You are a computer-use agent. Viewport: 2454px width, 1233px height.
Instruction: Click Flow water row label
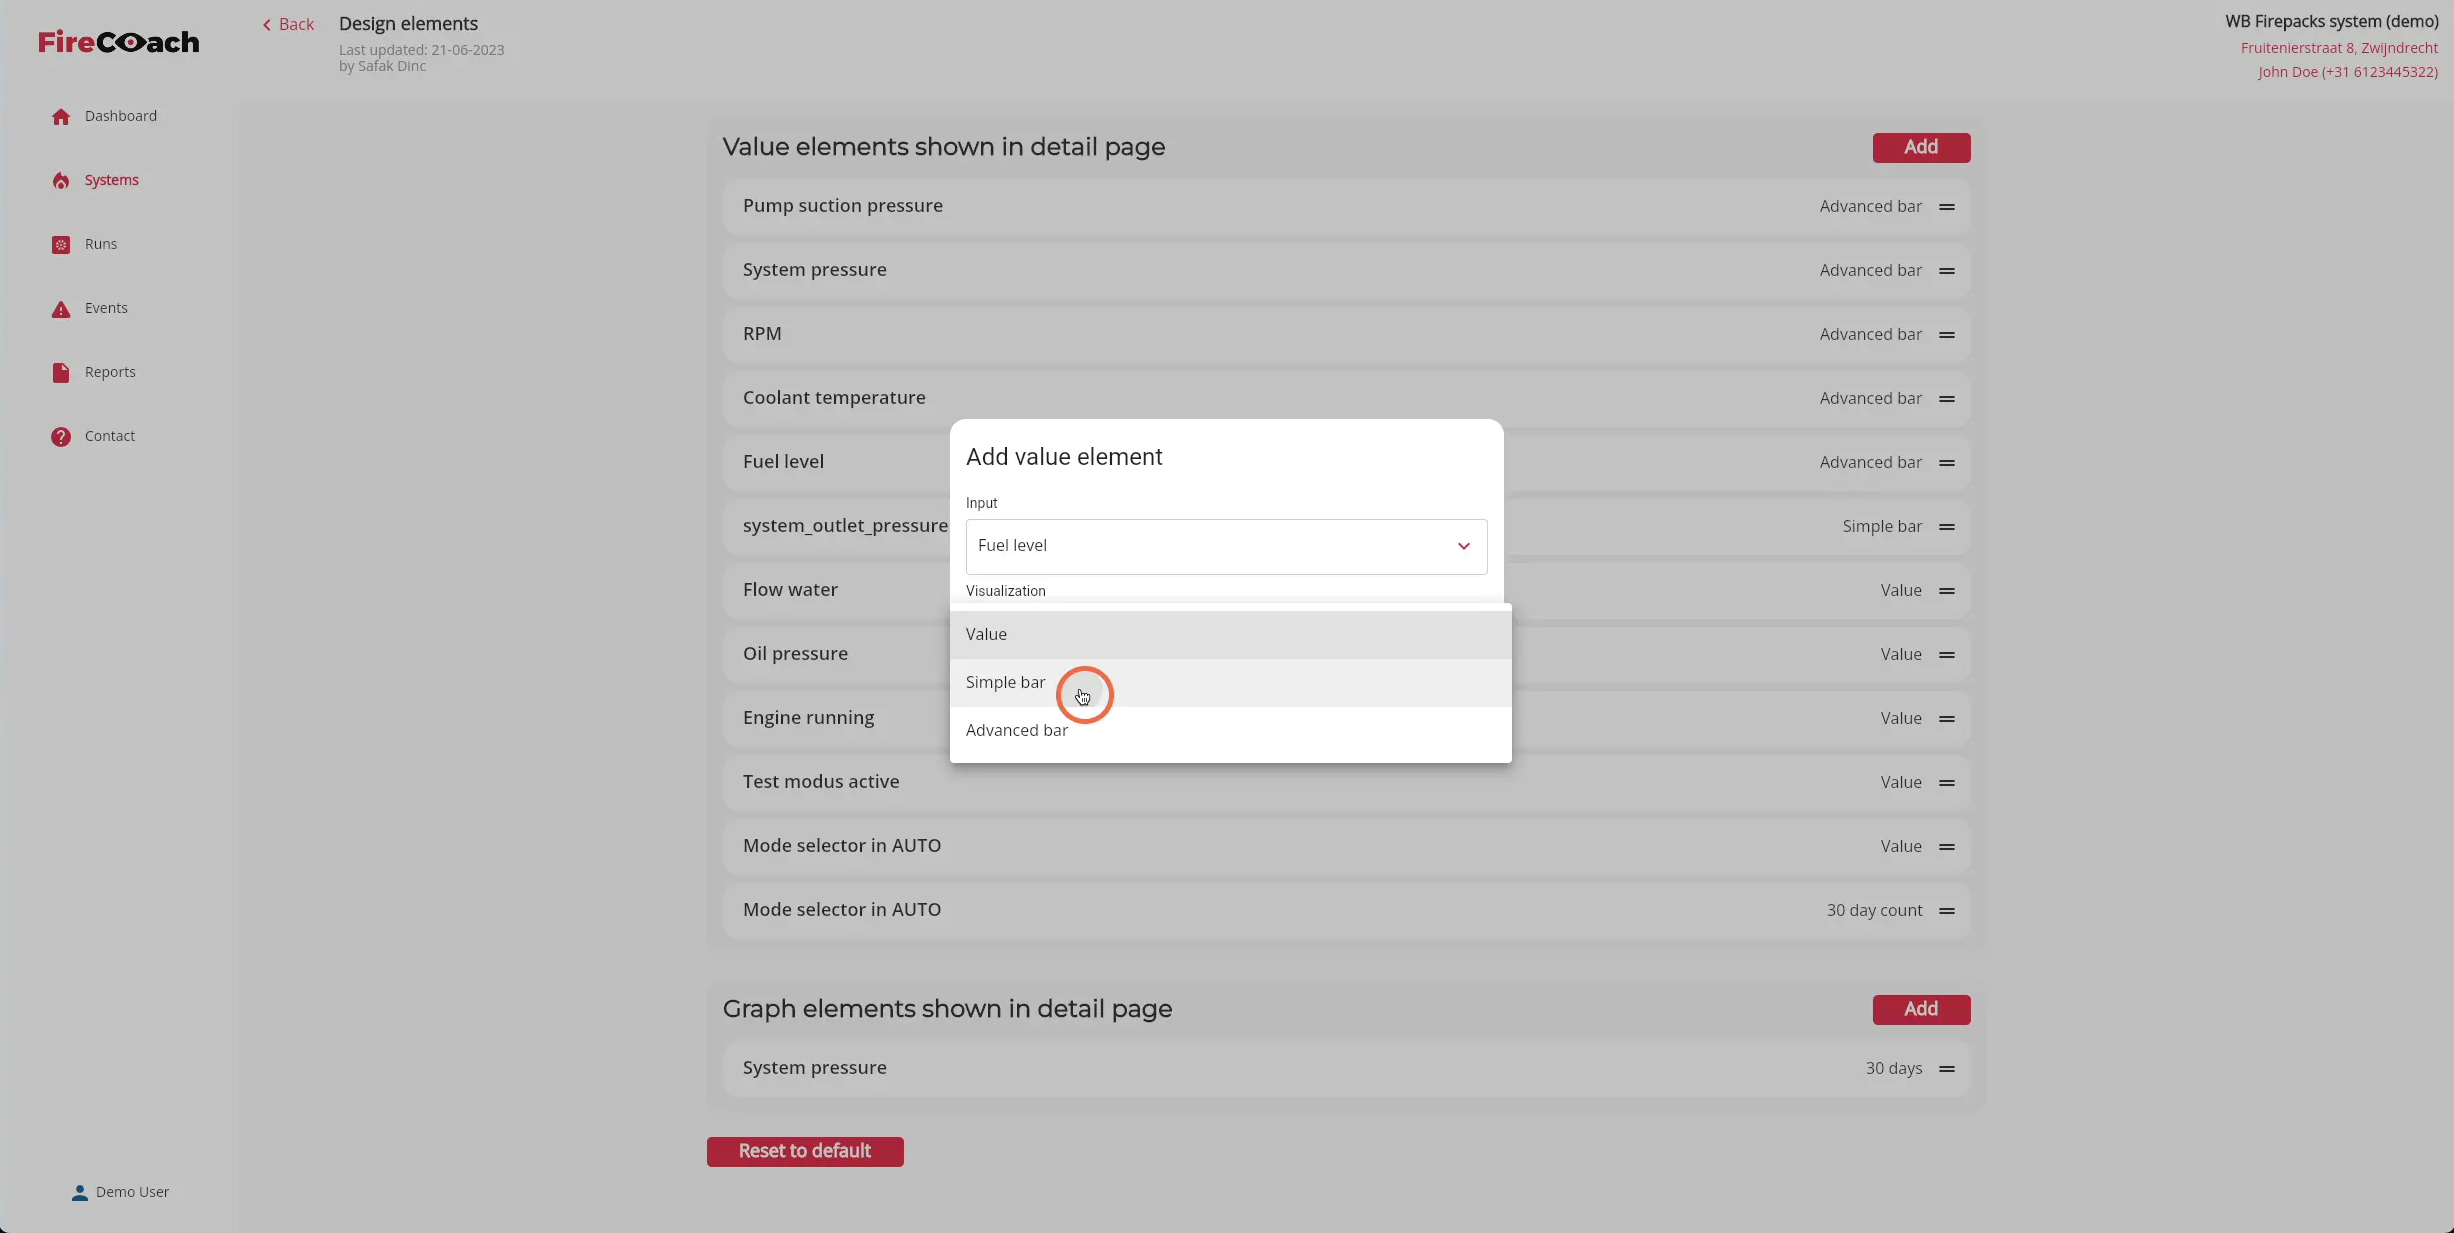pos(790,590)
